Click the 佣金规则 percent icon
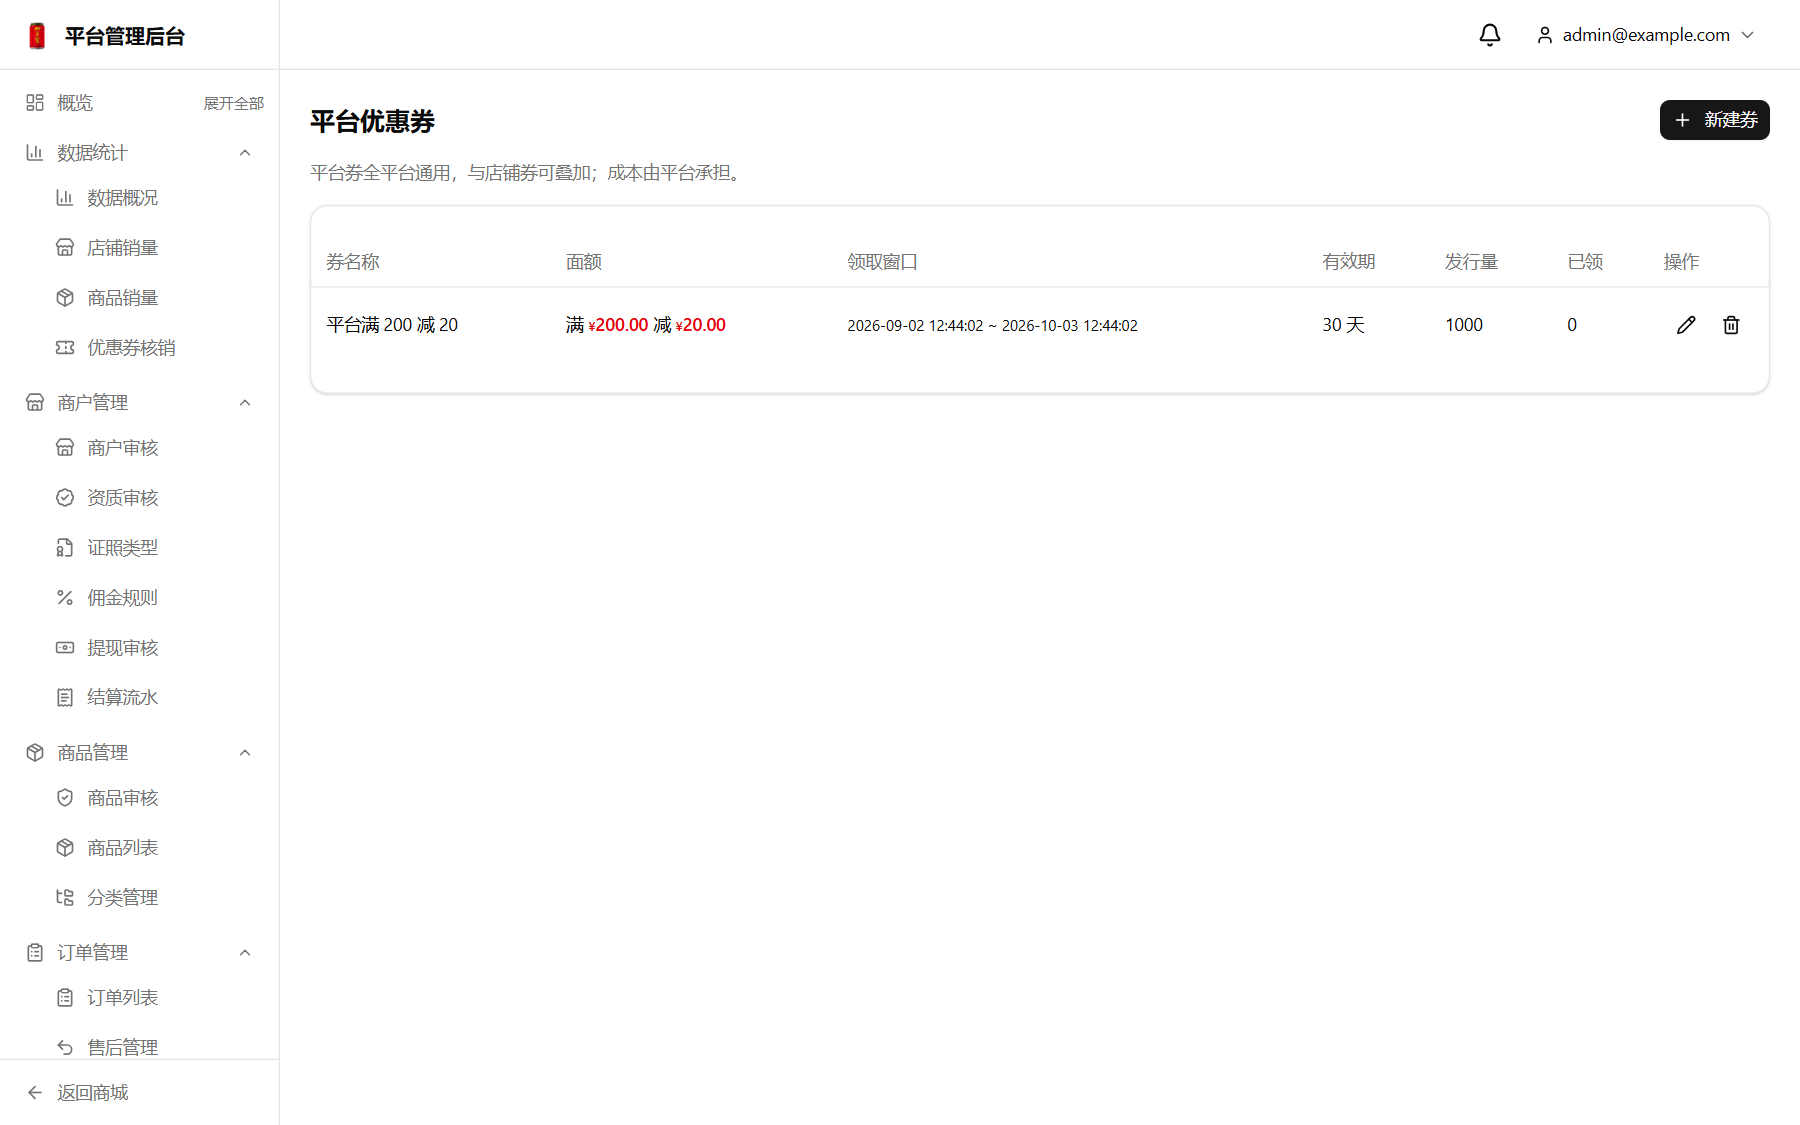 tap(65, 597)
